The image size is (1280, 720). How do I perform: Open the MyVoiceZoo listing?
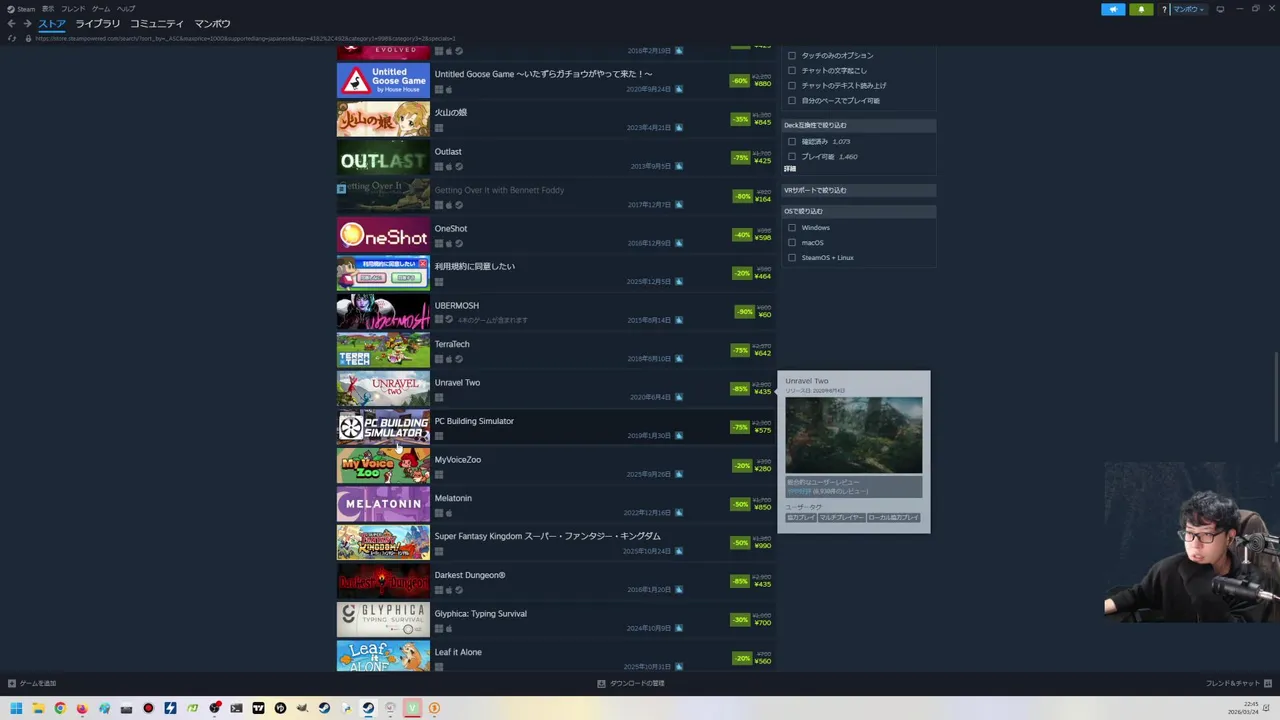(x=555, y=465)
